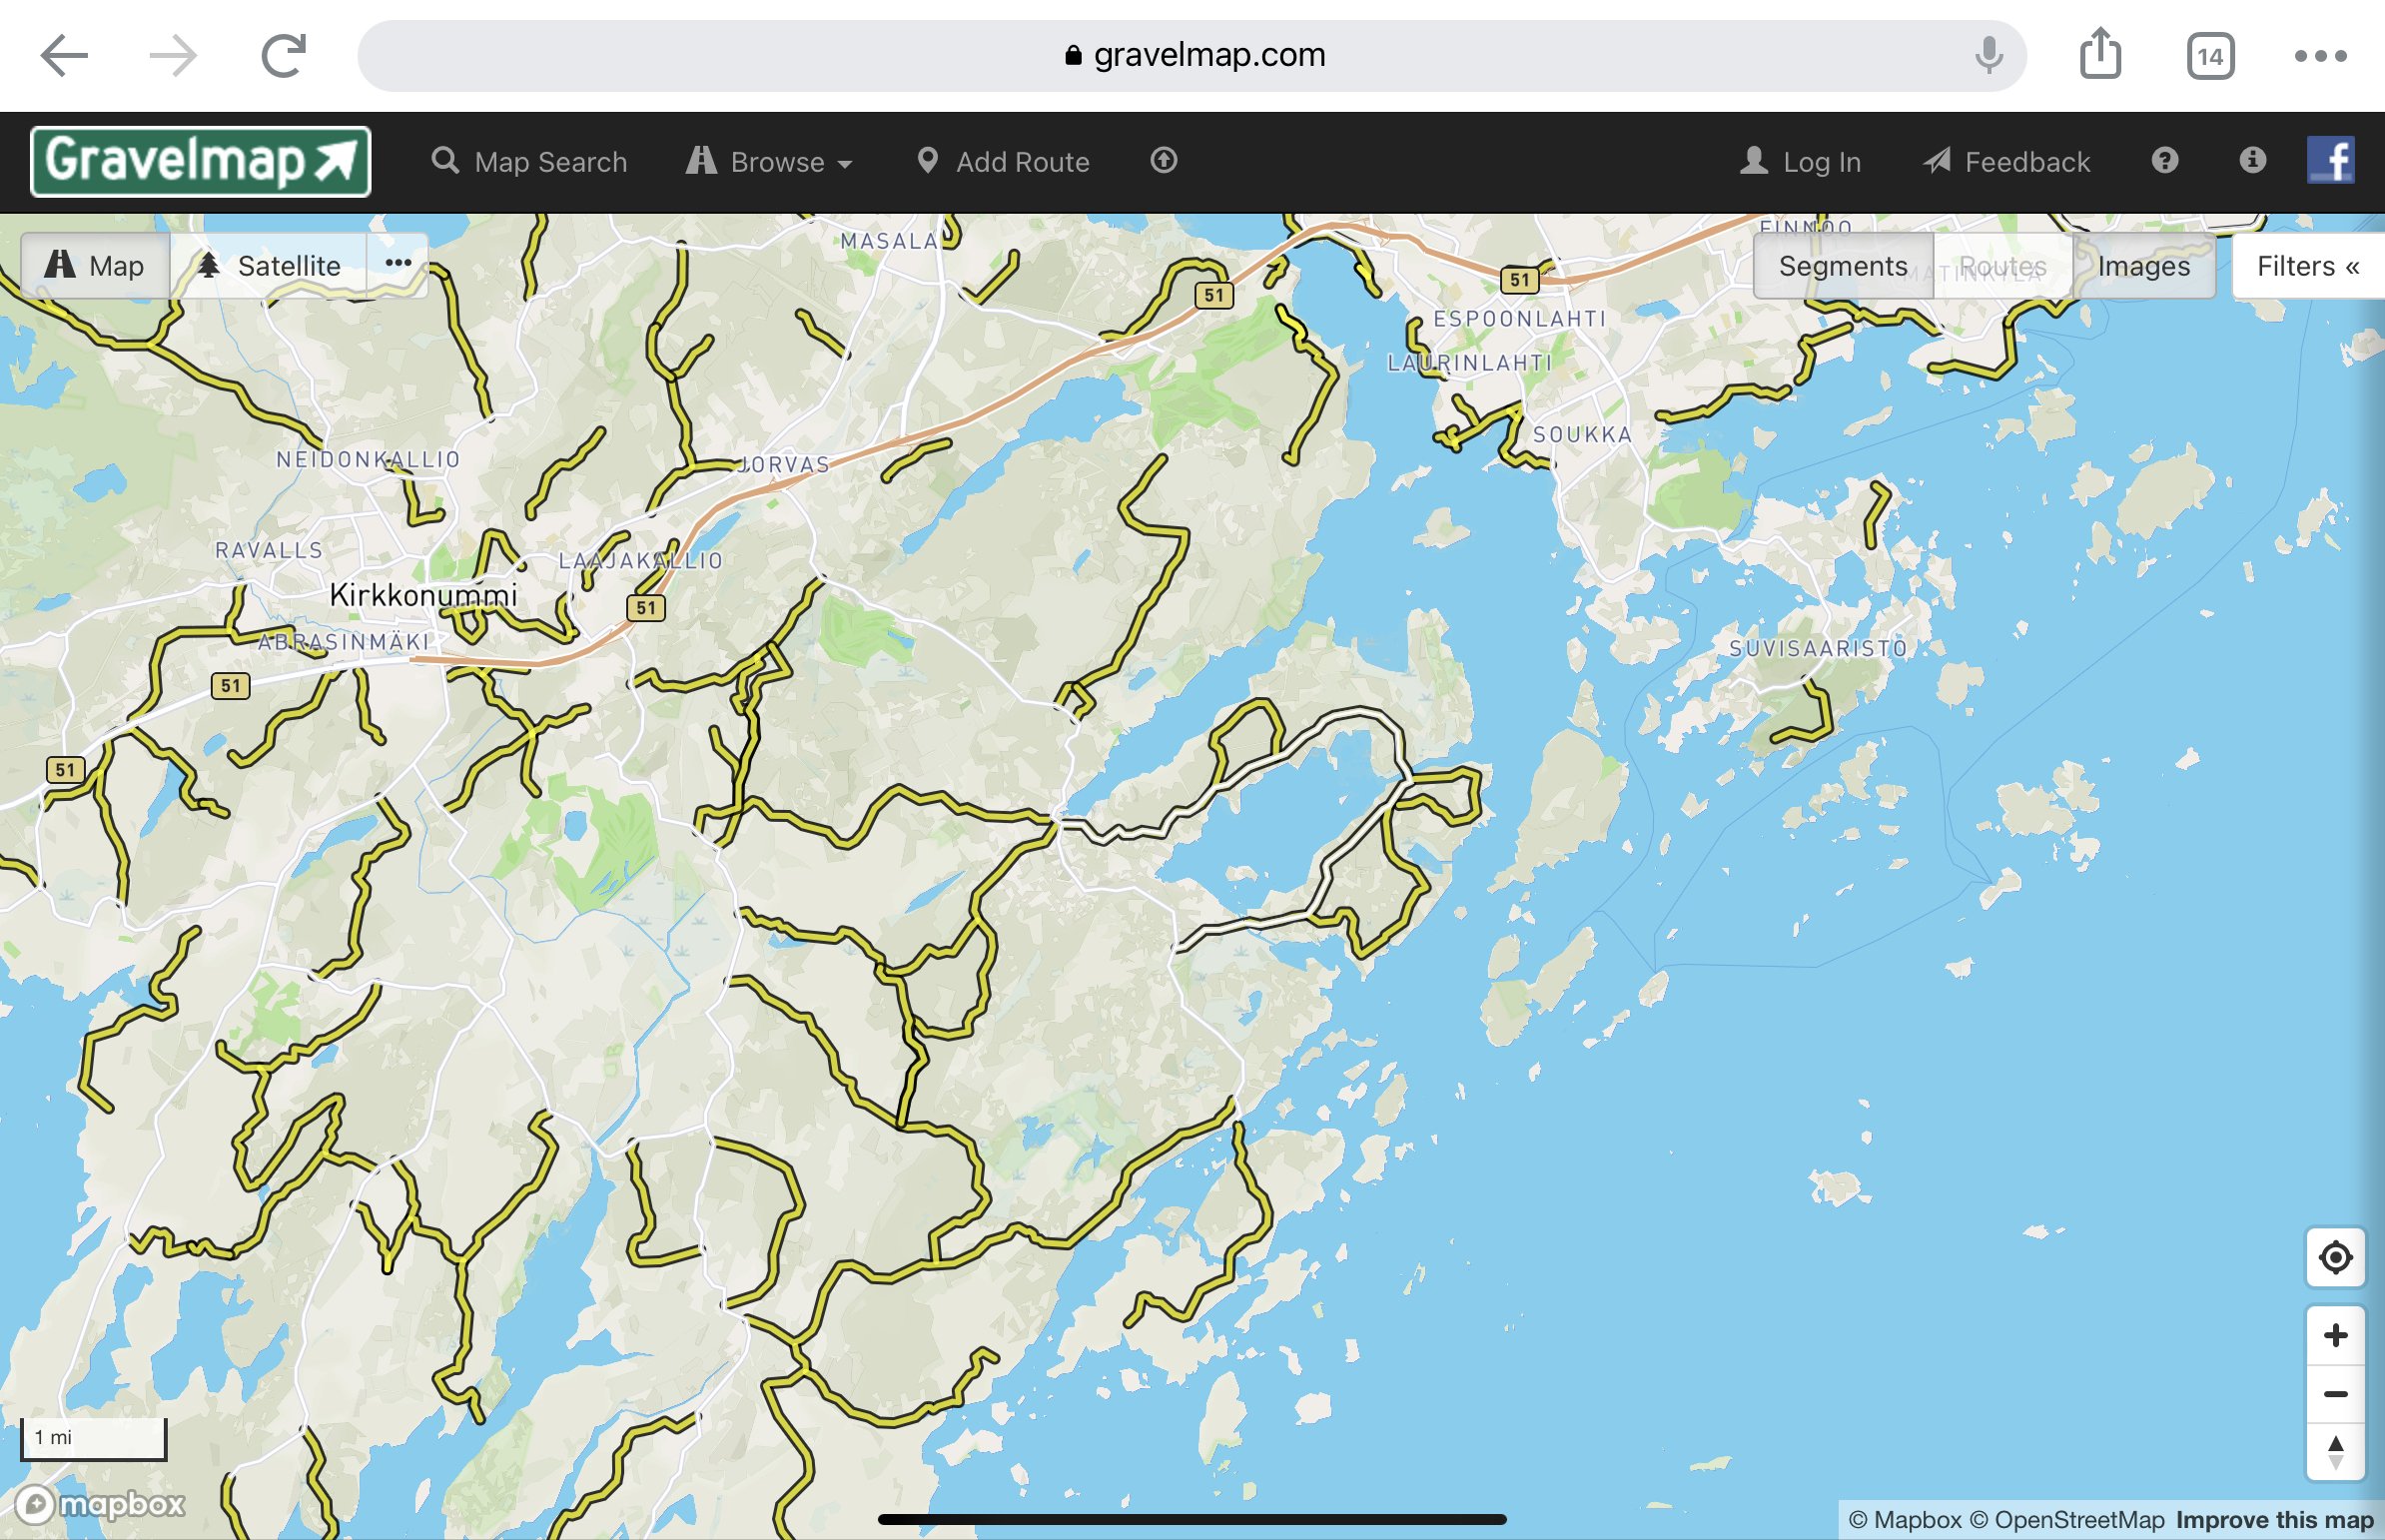Image resolution: width=2385 pixels, height=1540 pixels.
Task: Toggle the Segments layer
Action: (1842, 266)
